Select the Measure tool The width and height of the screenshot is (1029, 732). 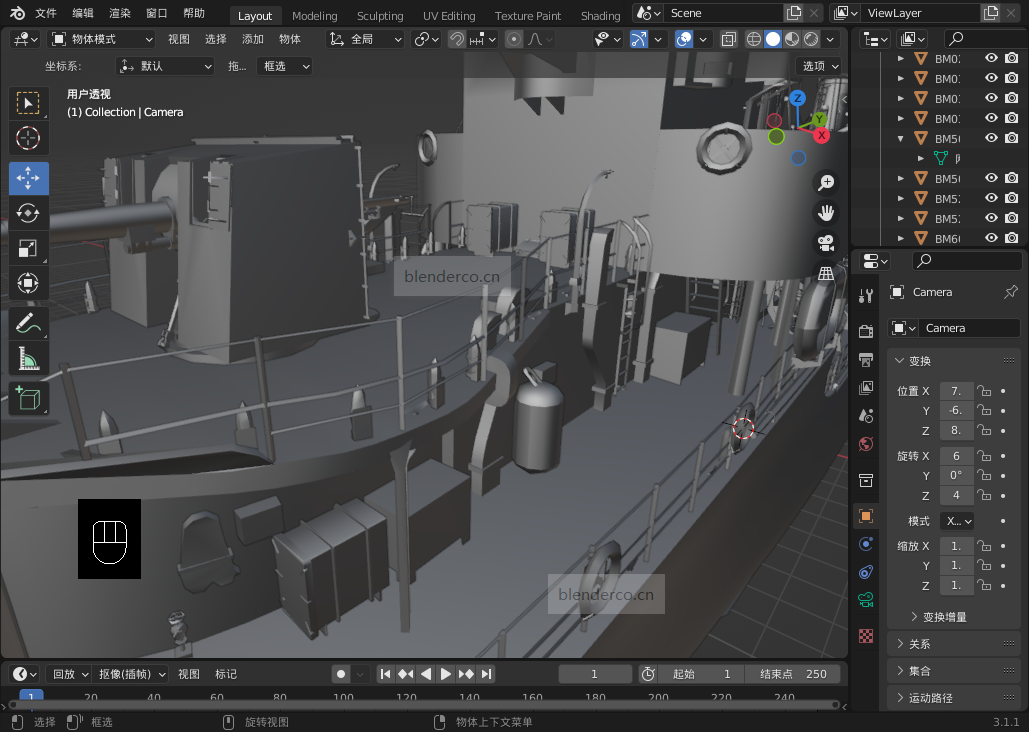pyautogui.click(x=28, y=358)
